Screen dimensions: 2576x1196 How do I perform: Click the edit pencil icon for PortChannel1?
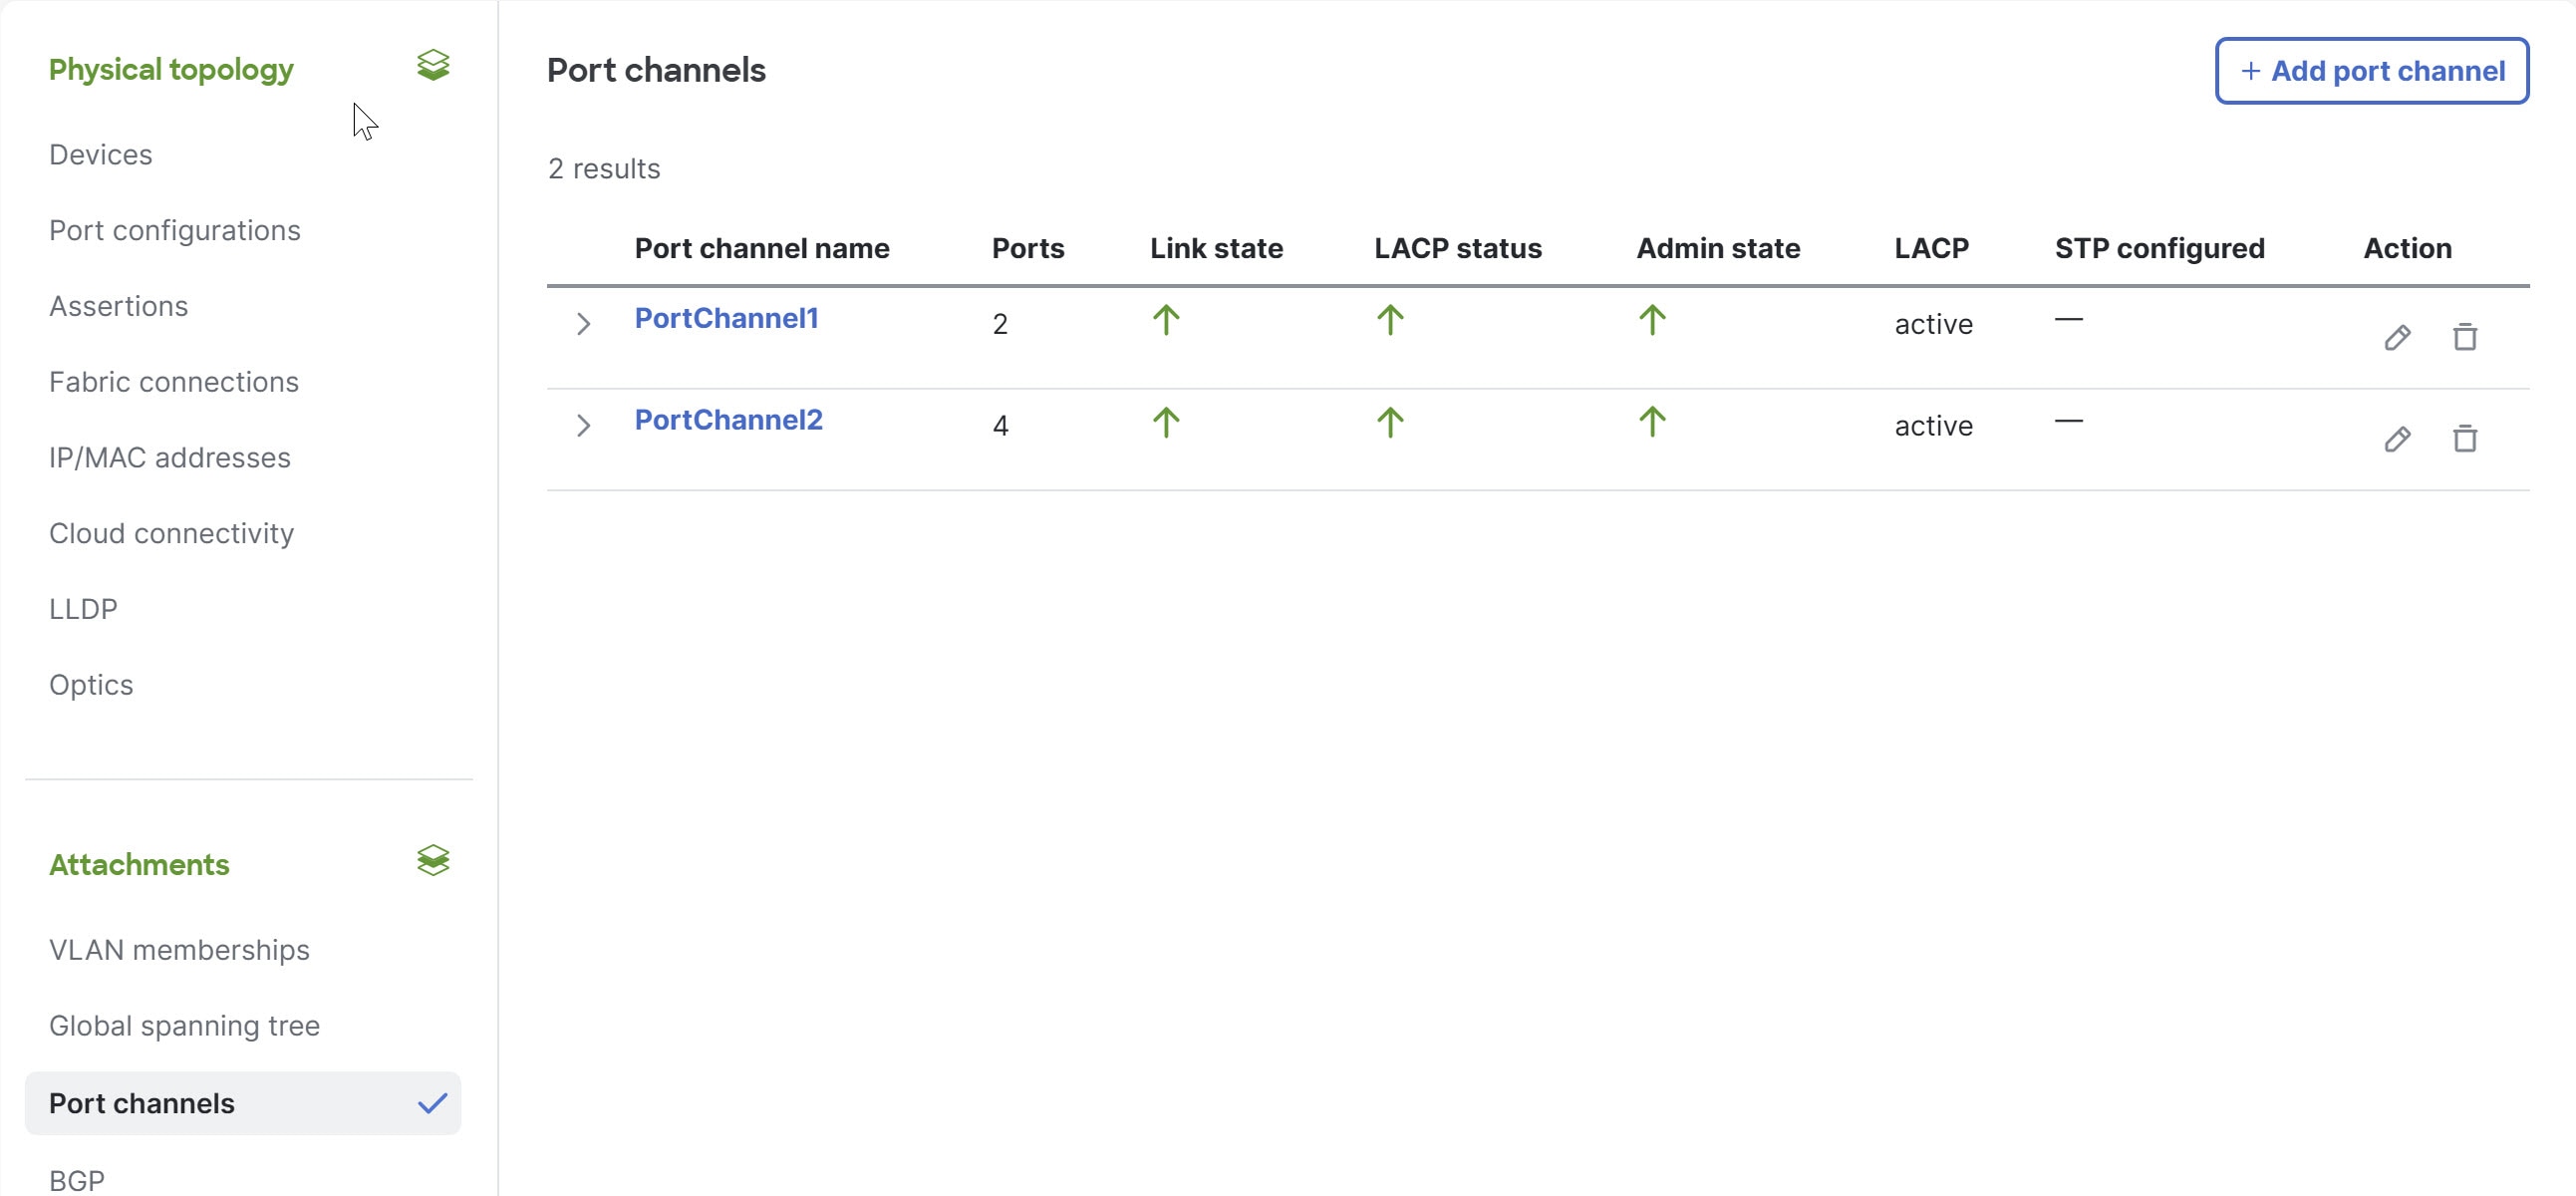coord(2397,337)
